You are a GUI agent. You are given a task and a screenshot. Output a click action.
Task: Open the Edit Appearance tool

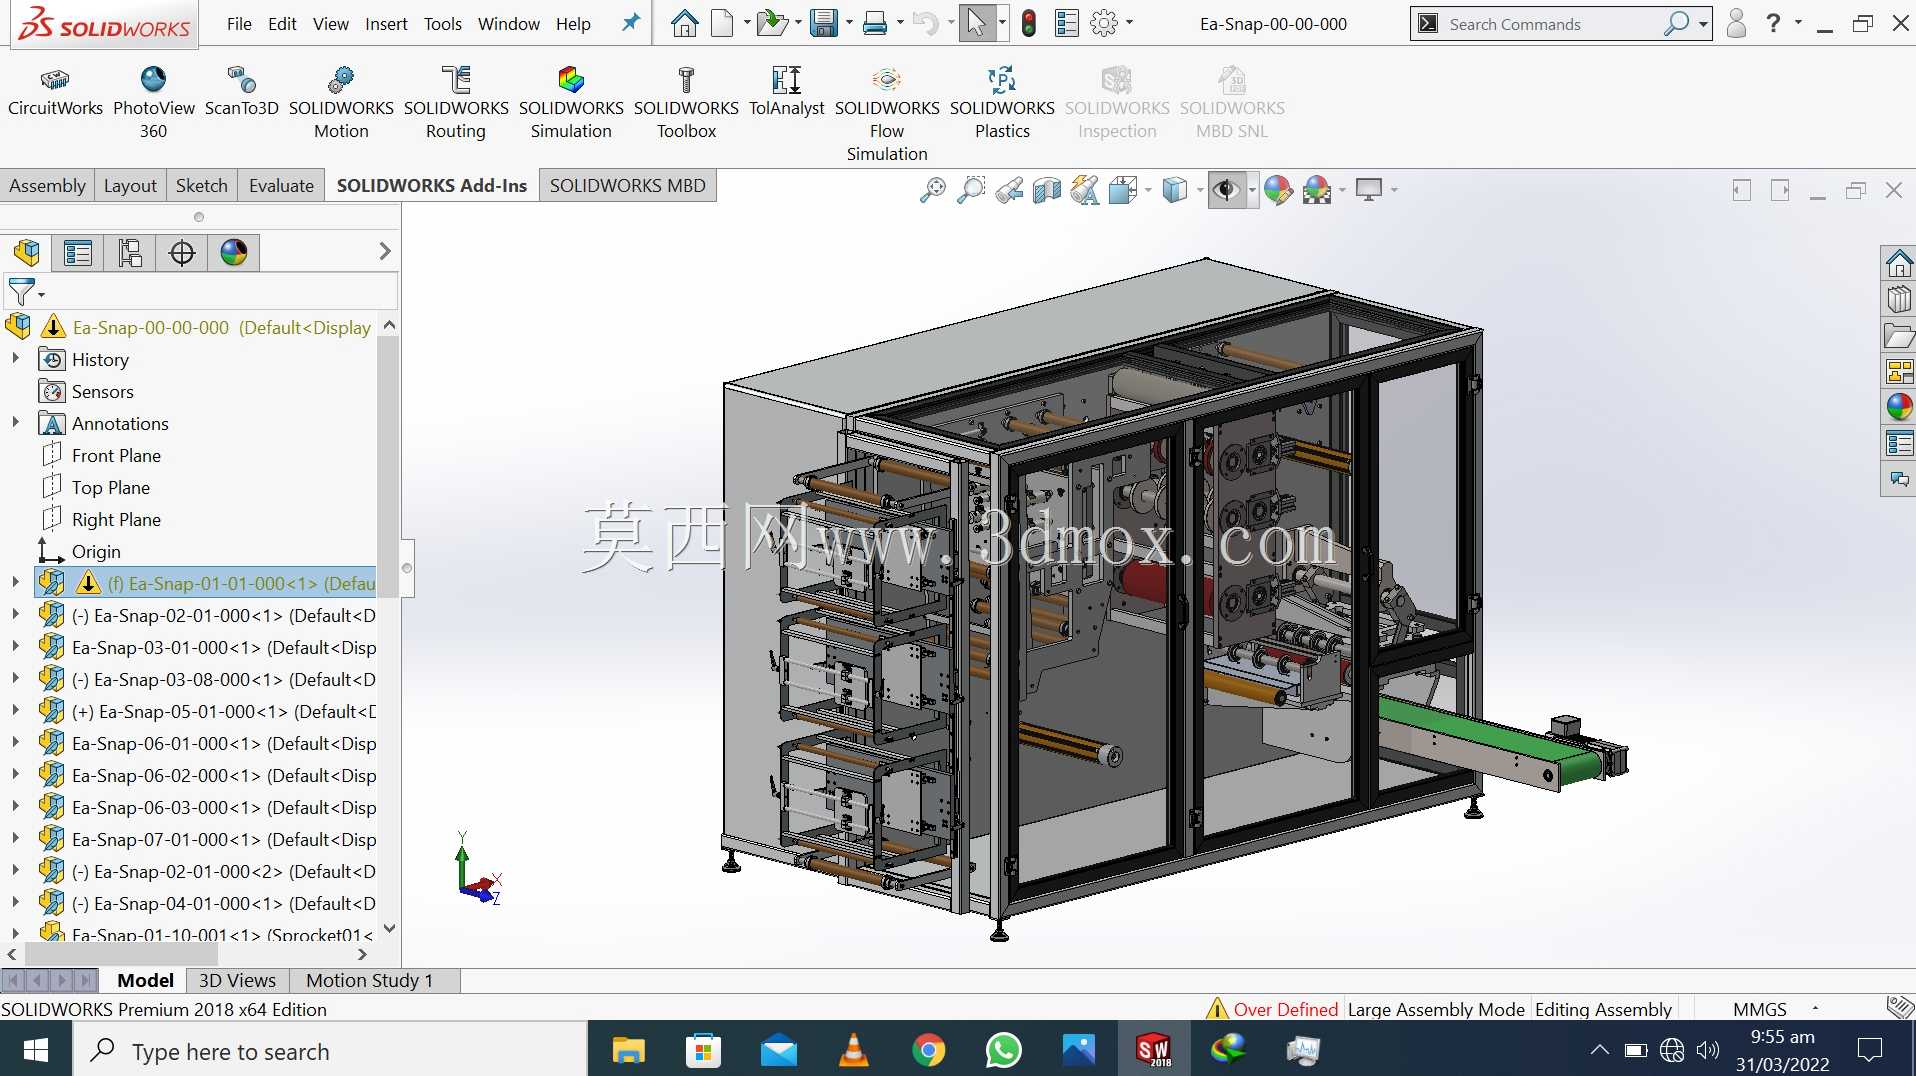[x=1277, y=190]
